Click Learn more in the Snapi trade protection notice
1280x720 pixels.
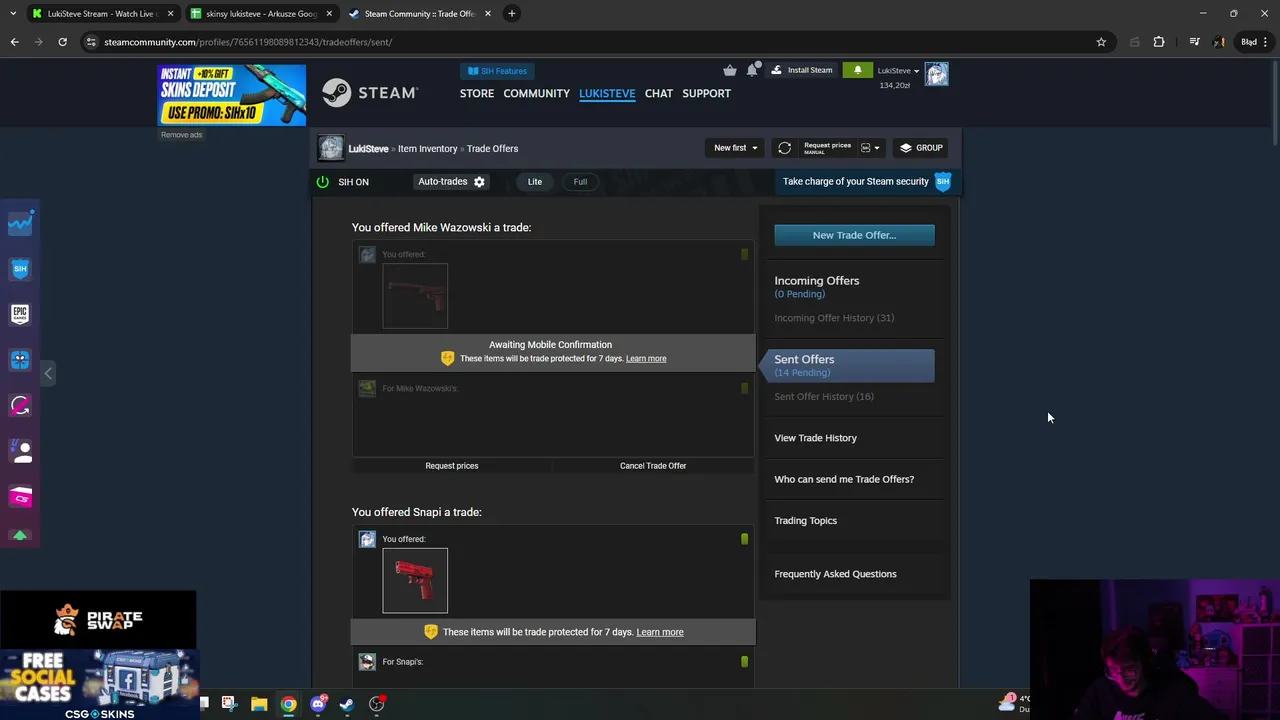[660, 632]
